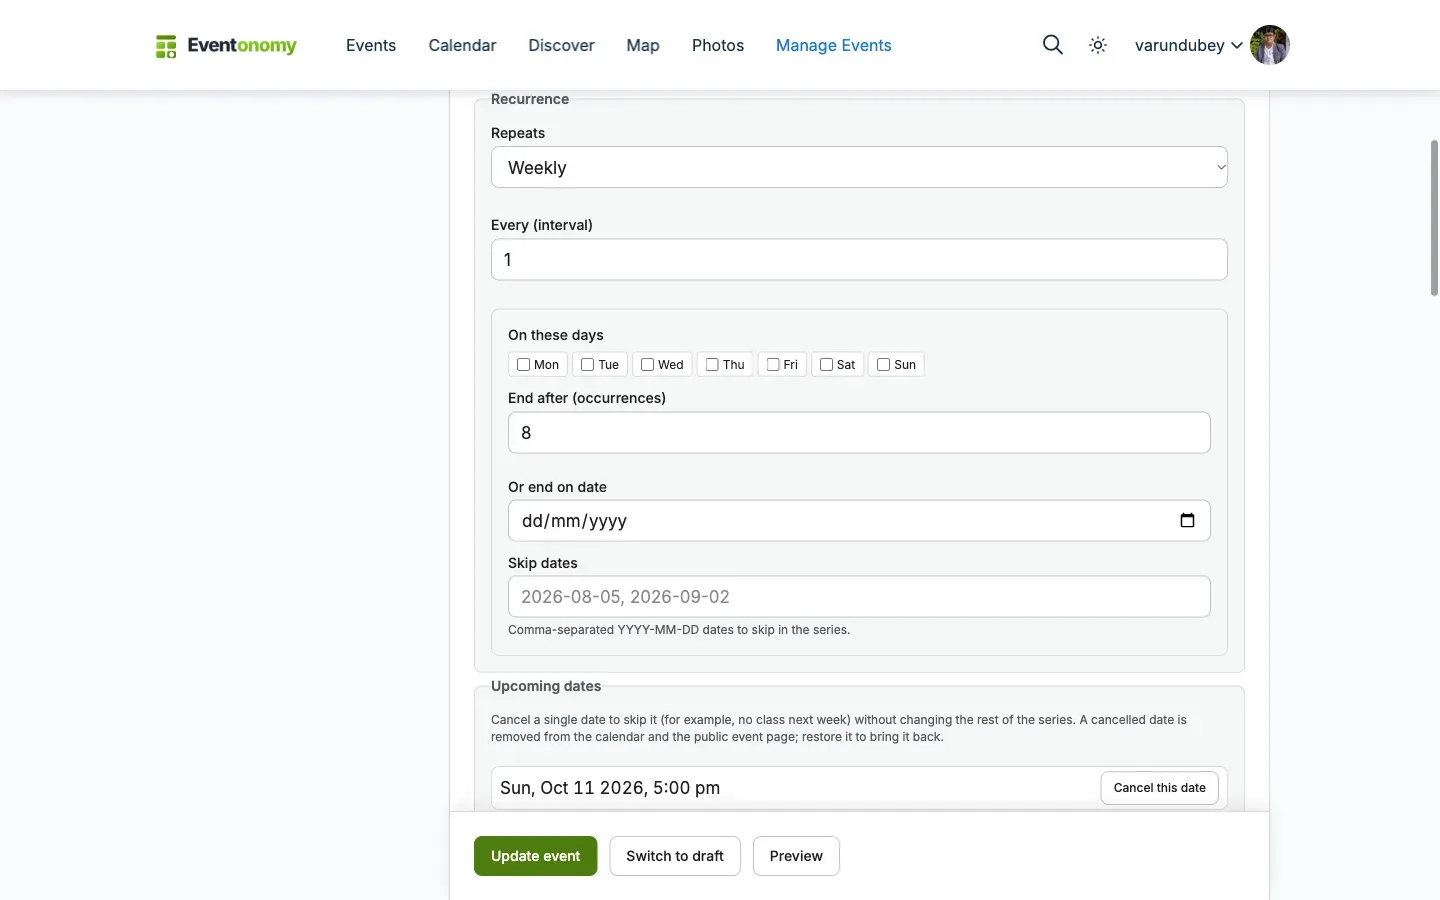Viewport: 1440px width, 900px height.
Task: Click the Update event button
Action: pyautogui.click(x=535, y=856)
